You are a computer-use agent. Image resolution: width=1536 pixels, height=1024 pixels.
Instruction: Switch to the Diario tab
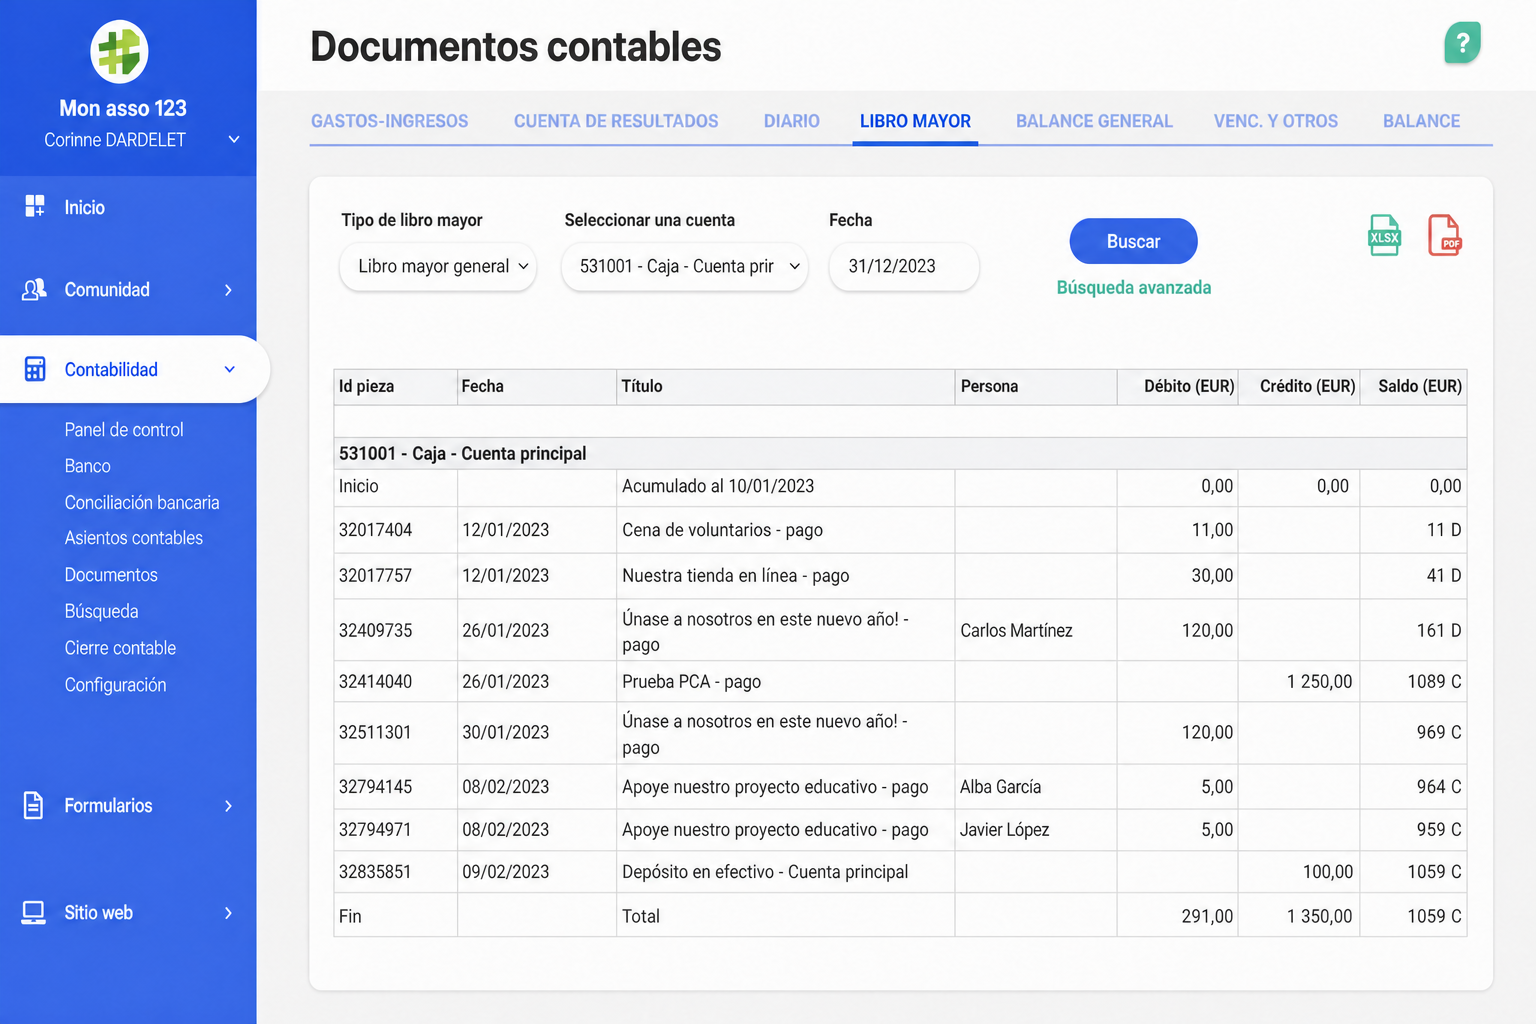point(792,121)
